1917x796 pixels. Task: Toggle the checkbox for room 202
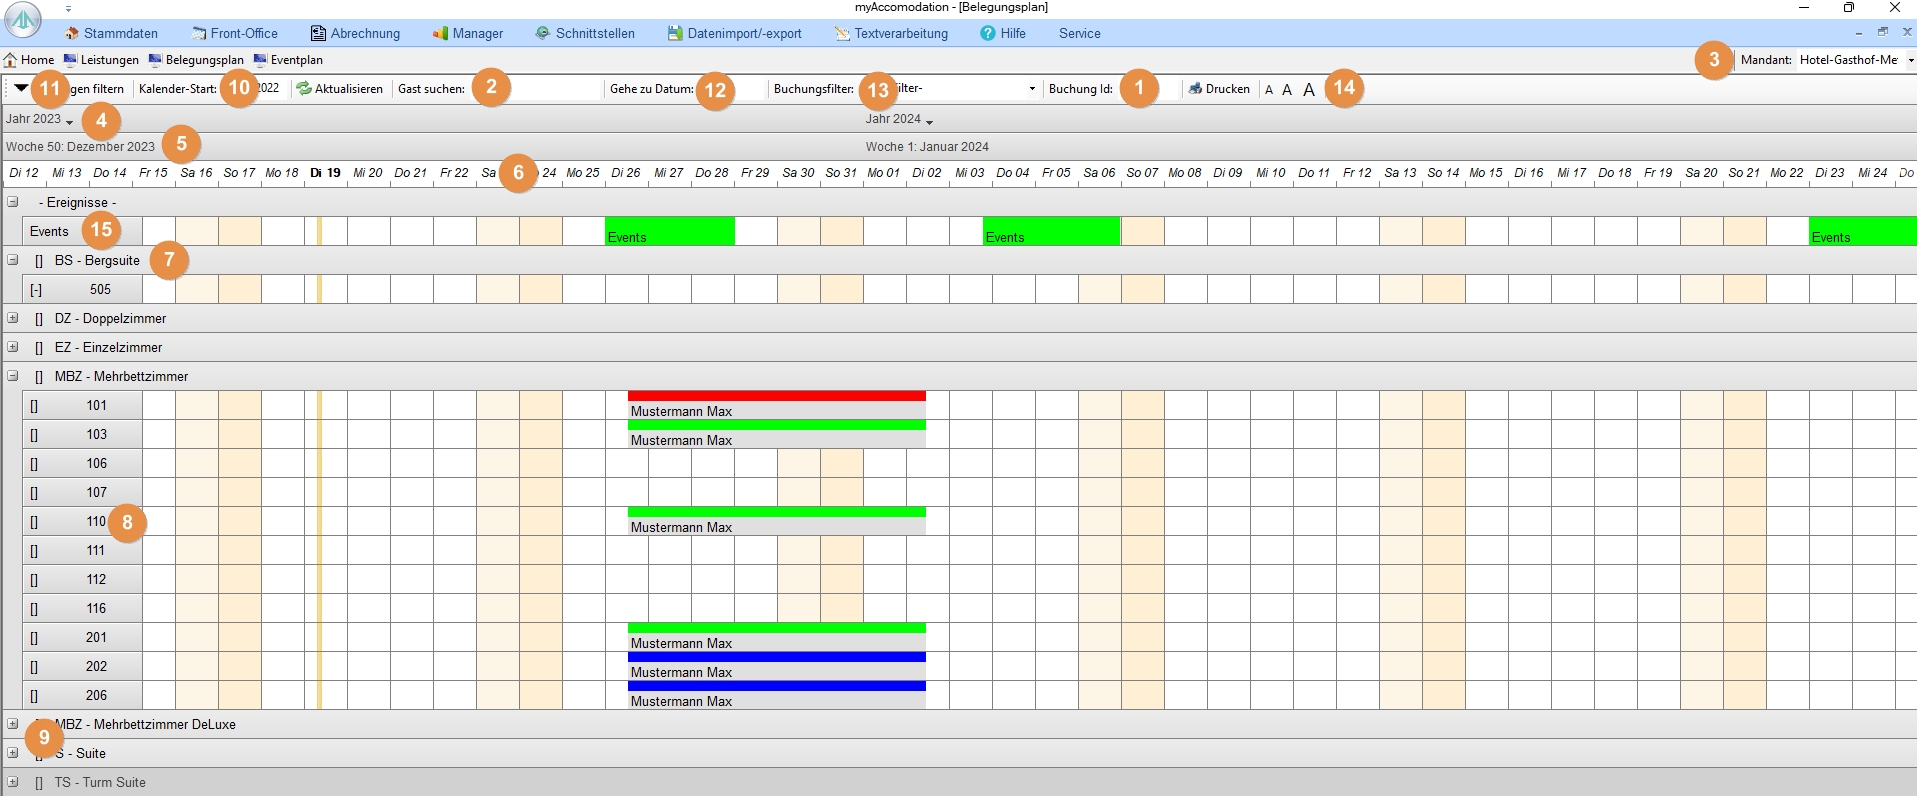34,667
